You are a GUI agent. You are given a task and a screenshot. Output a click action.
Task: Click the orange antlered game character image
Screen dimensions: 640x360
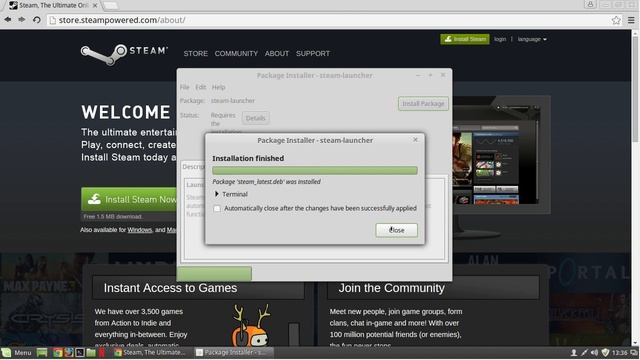click(251, 325)
